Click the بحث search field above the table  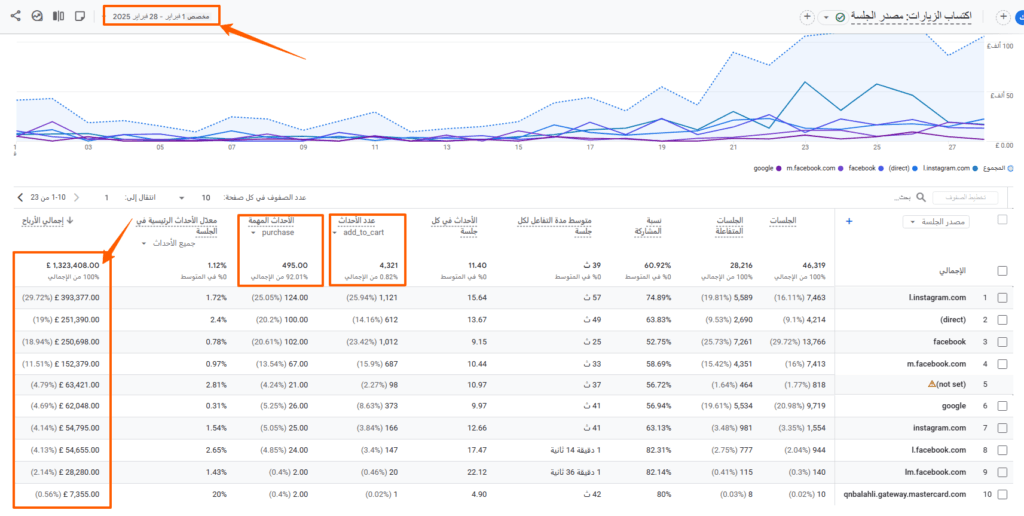(x=902, y=197)
